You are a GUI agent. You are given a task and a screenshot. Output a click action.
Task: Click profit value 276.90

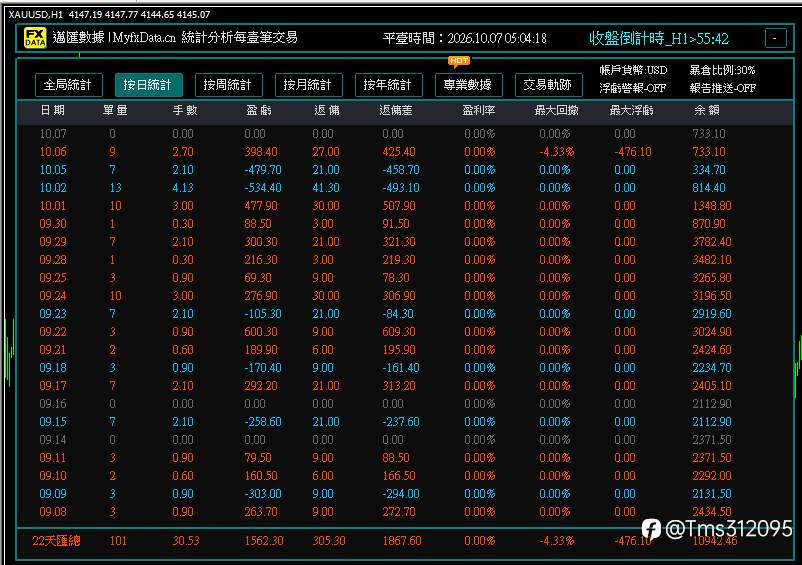pyautogui.click(x=261, y=296)
